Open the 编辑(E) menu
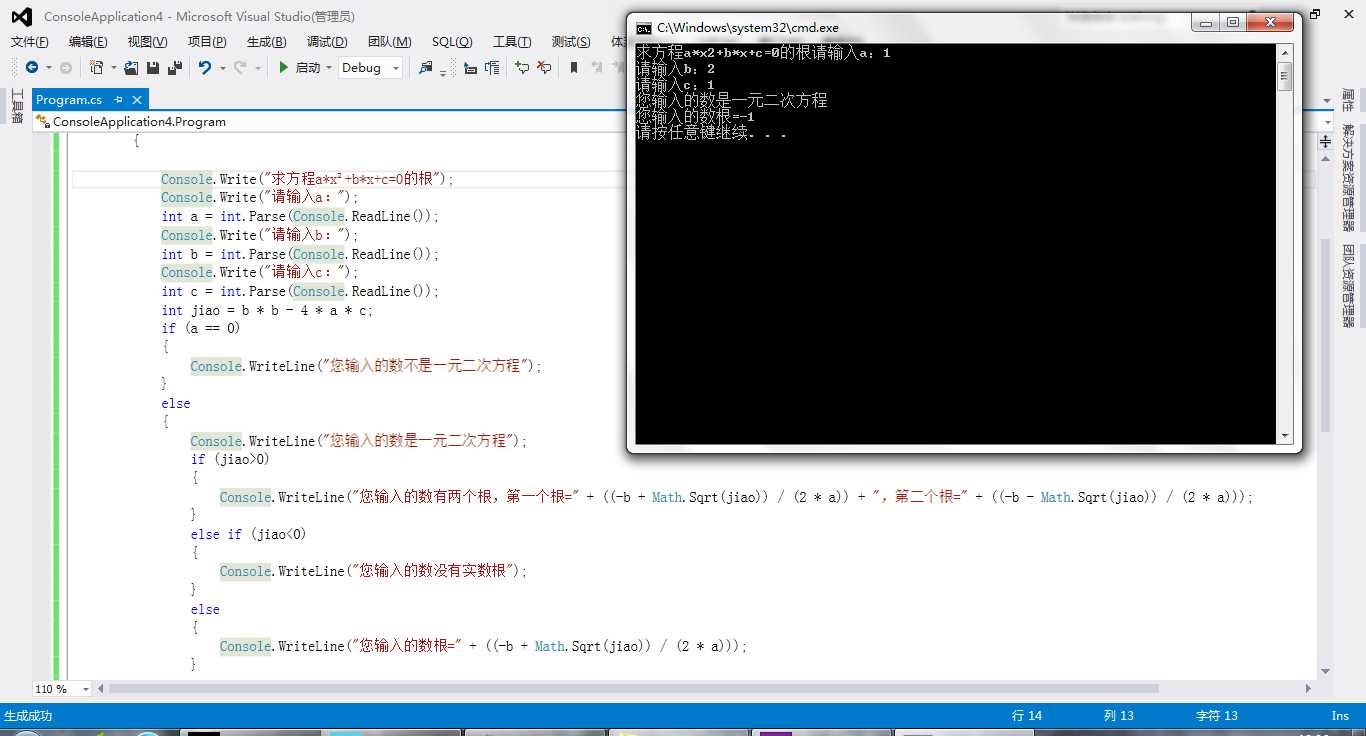1366x736 pixels. pyautogui.click(x=88, y=41)
